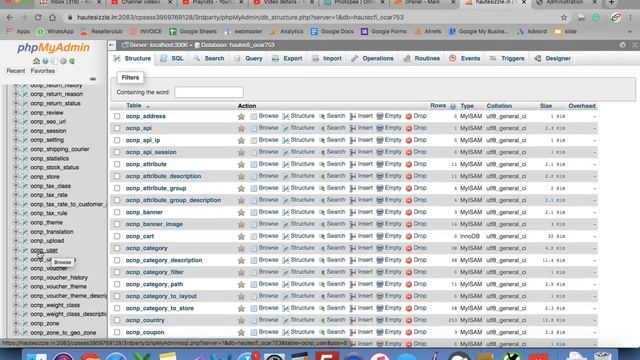Click Containing the word filter field
The height and width of the screenshot is (360, 640).
pos(209,92)
